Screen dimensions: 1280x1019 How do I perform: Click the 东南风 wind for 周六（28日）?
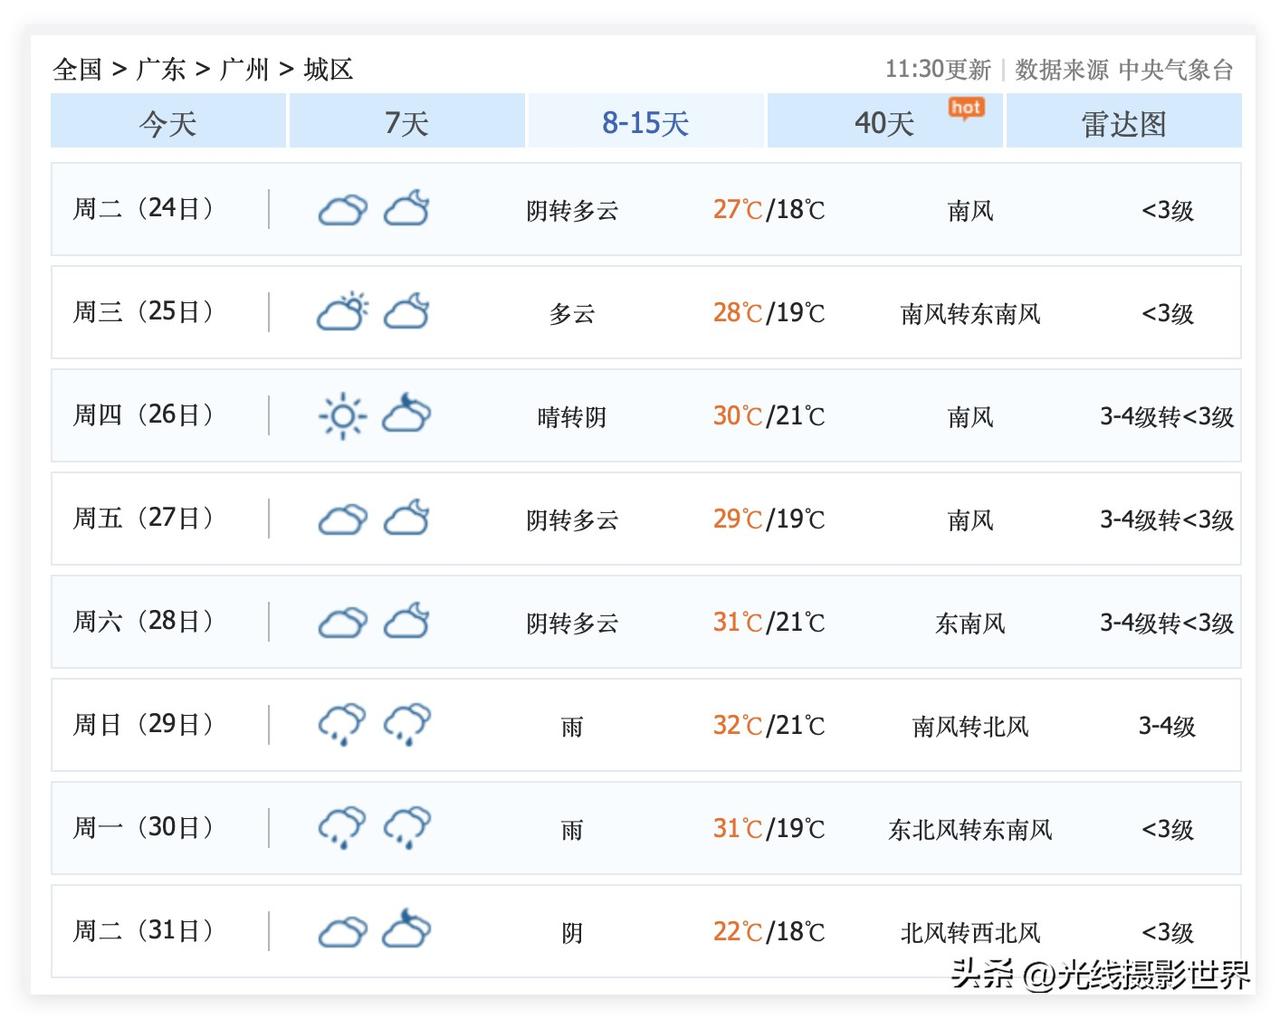(x=970, y=623)
